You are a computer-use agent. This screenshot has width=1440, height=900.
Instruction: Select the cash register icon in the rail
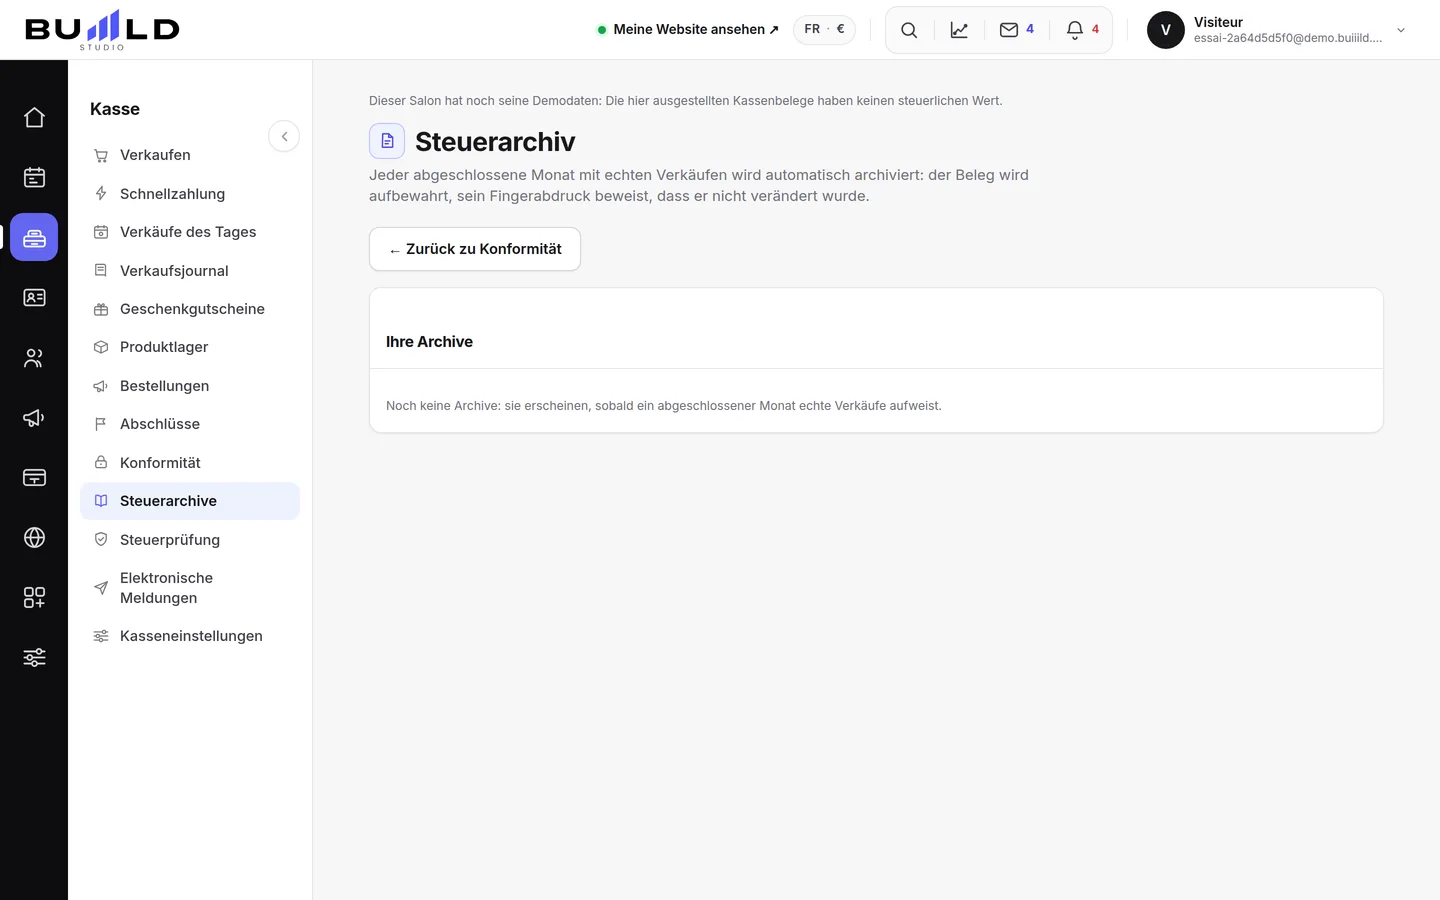click(34, 238)
